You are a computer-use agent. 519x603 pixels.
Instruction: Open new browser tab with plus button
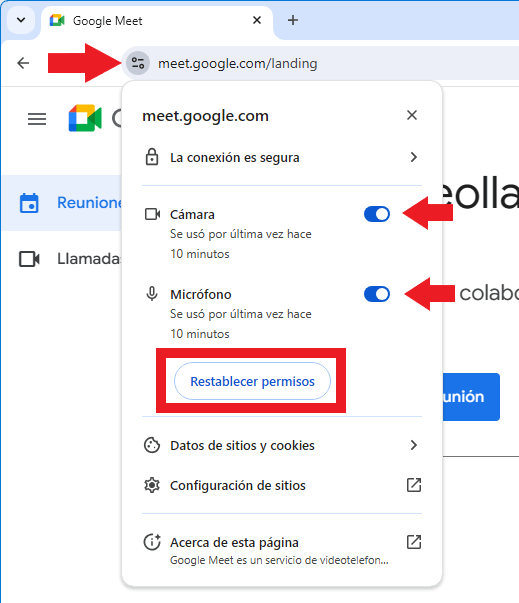click(x=293, y=20)
